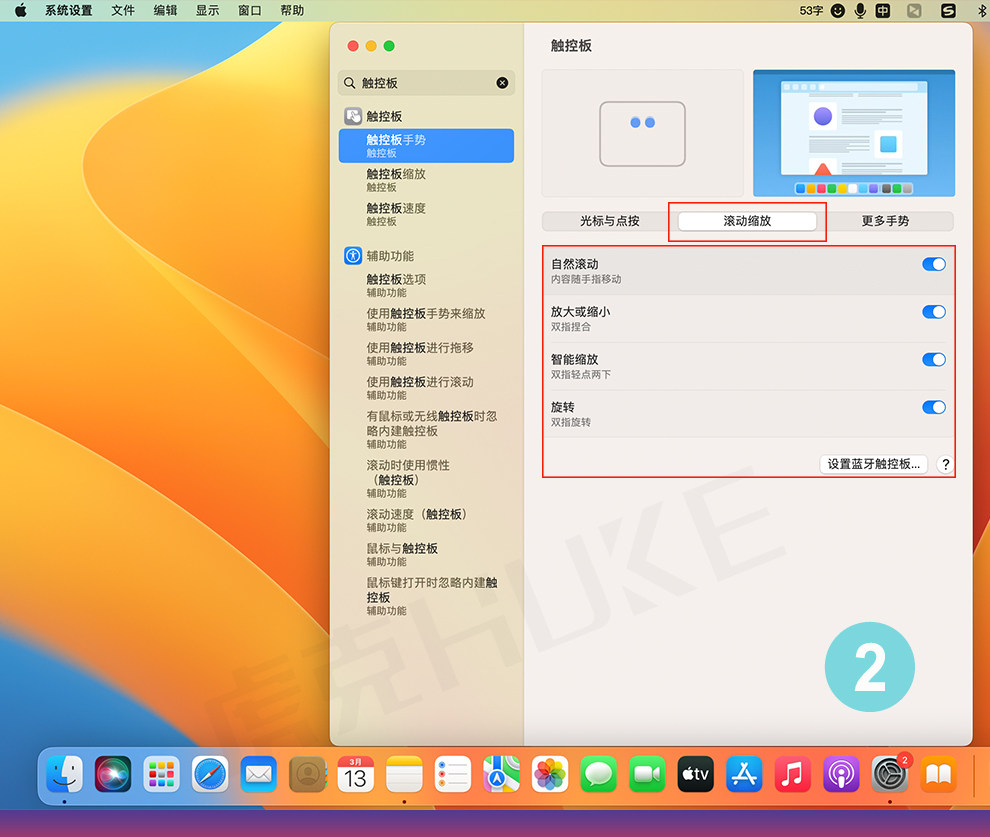Open the 显示 menu
Viewport: 990px width, 837px height.
pos(208,10)
